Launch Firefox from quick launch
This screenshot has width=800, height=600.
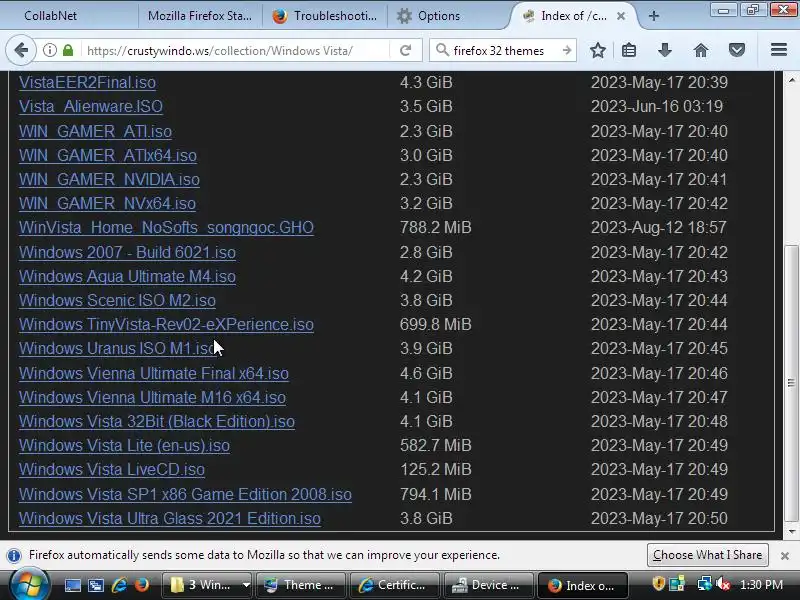click(x=142, y=585)
